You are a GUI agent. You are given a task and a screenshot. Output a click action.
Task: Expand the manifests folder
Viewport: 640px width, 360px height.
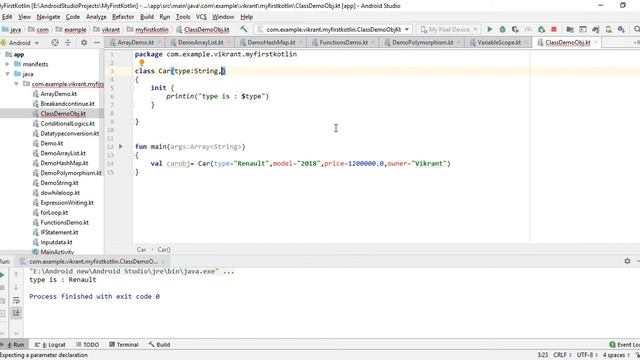tap(7, 64)
